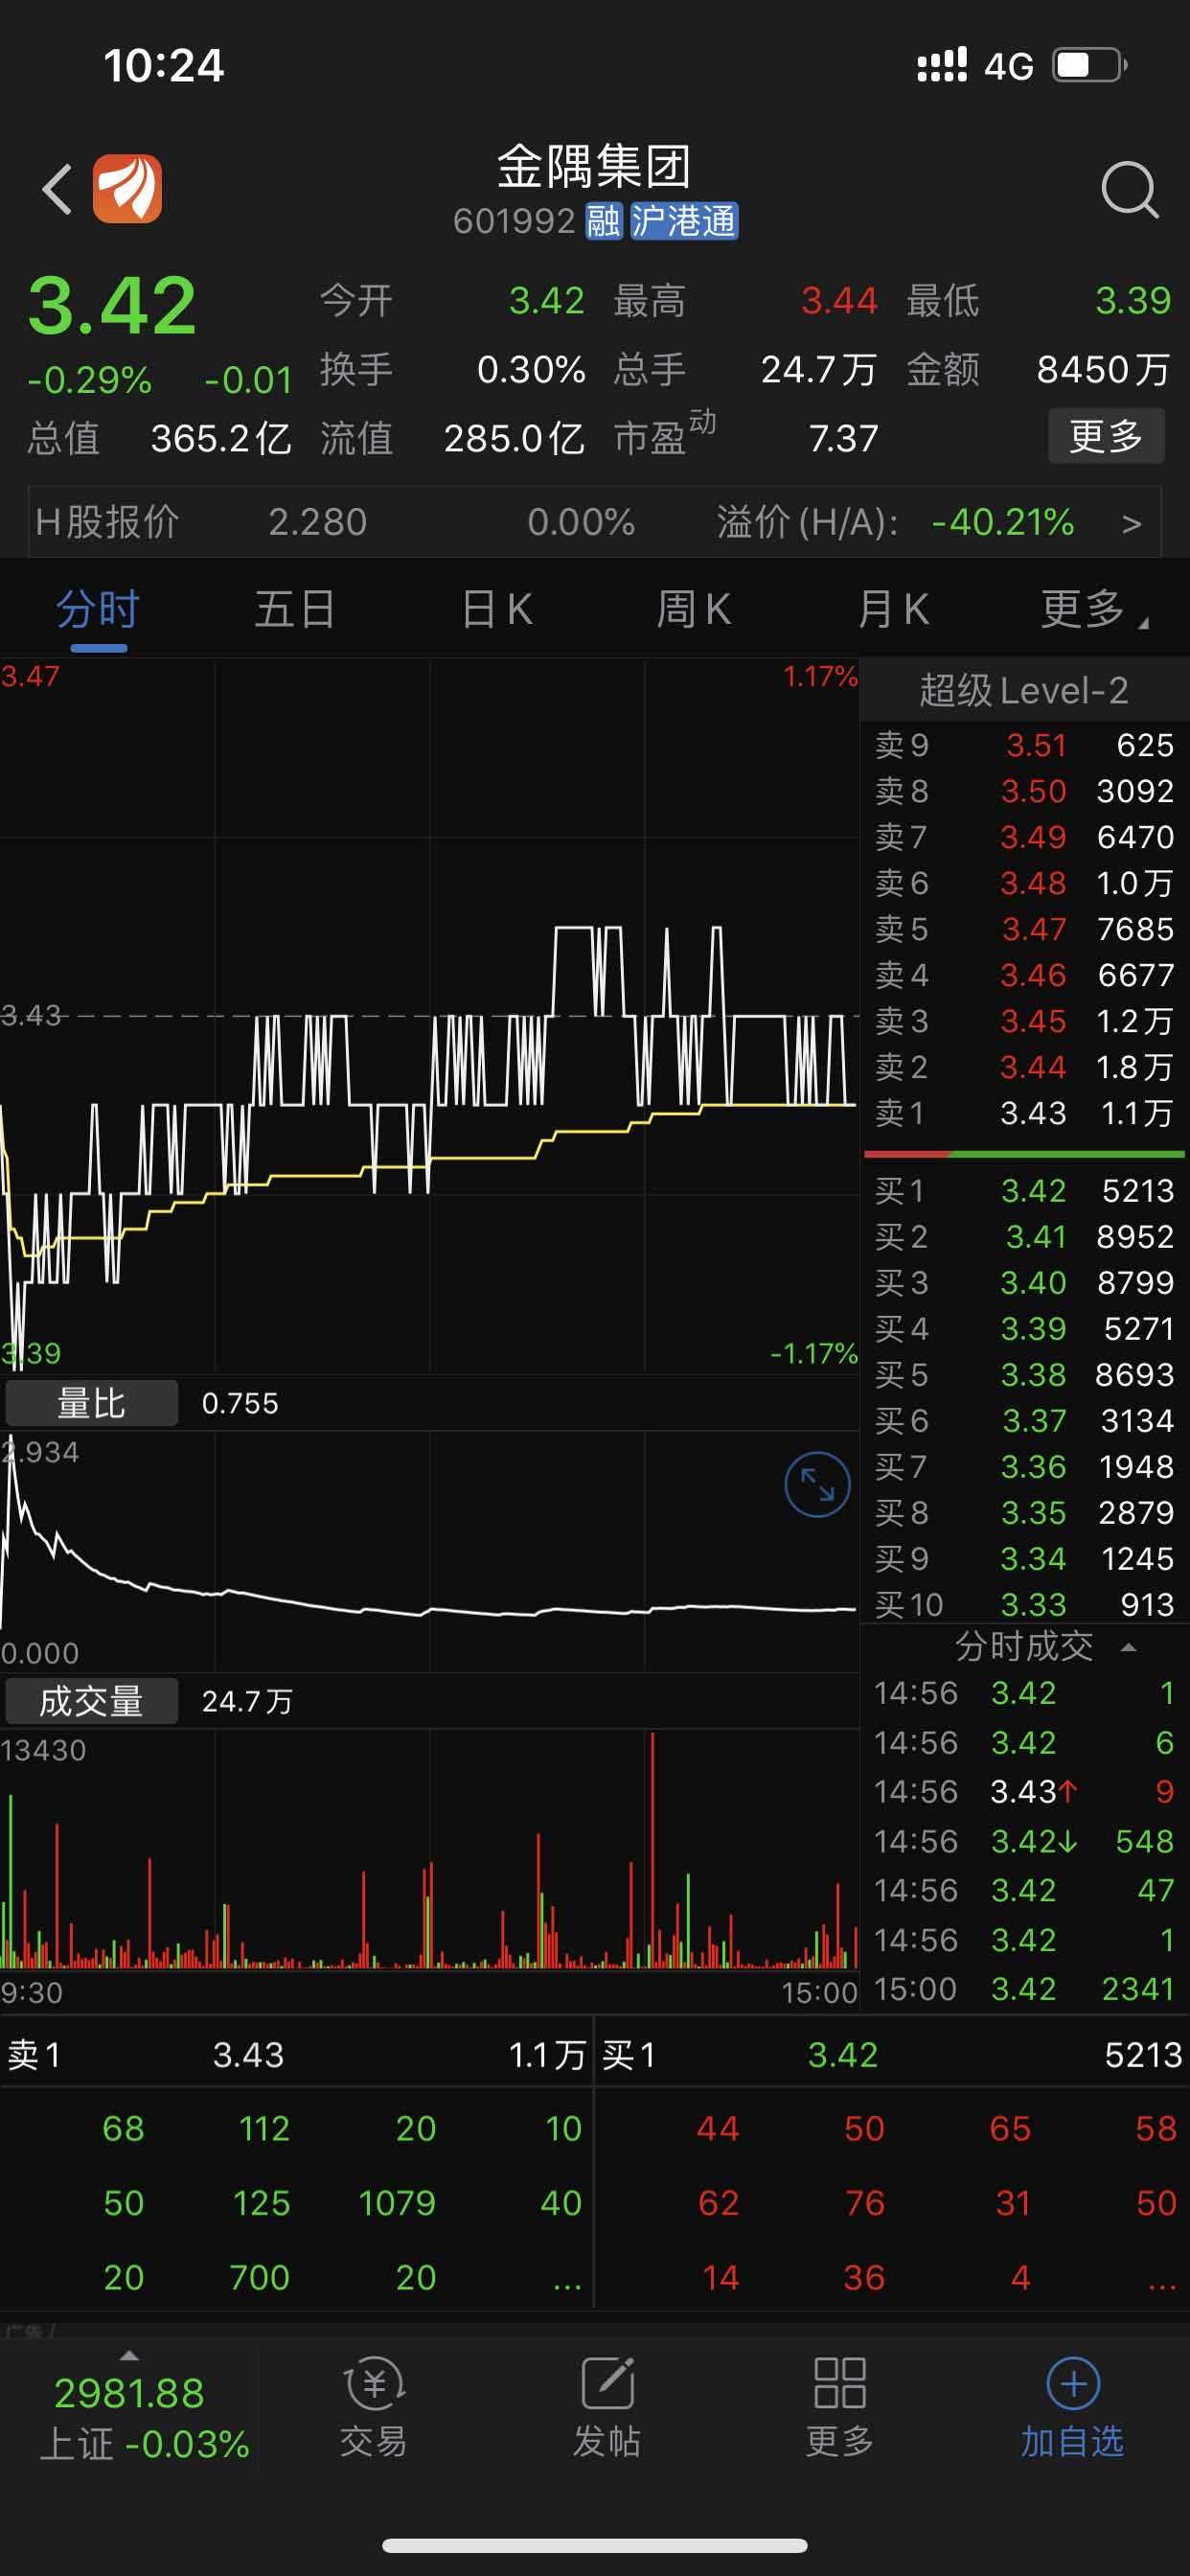Viewport: 1190px width, 2576px height.
Task: Tap the H股报价 2.280 row
Action: pos(594,522)
